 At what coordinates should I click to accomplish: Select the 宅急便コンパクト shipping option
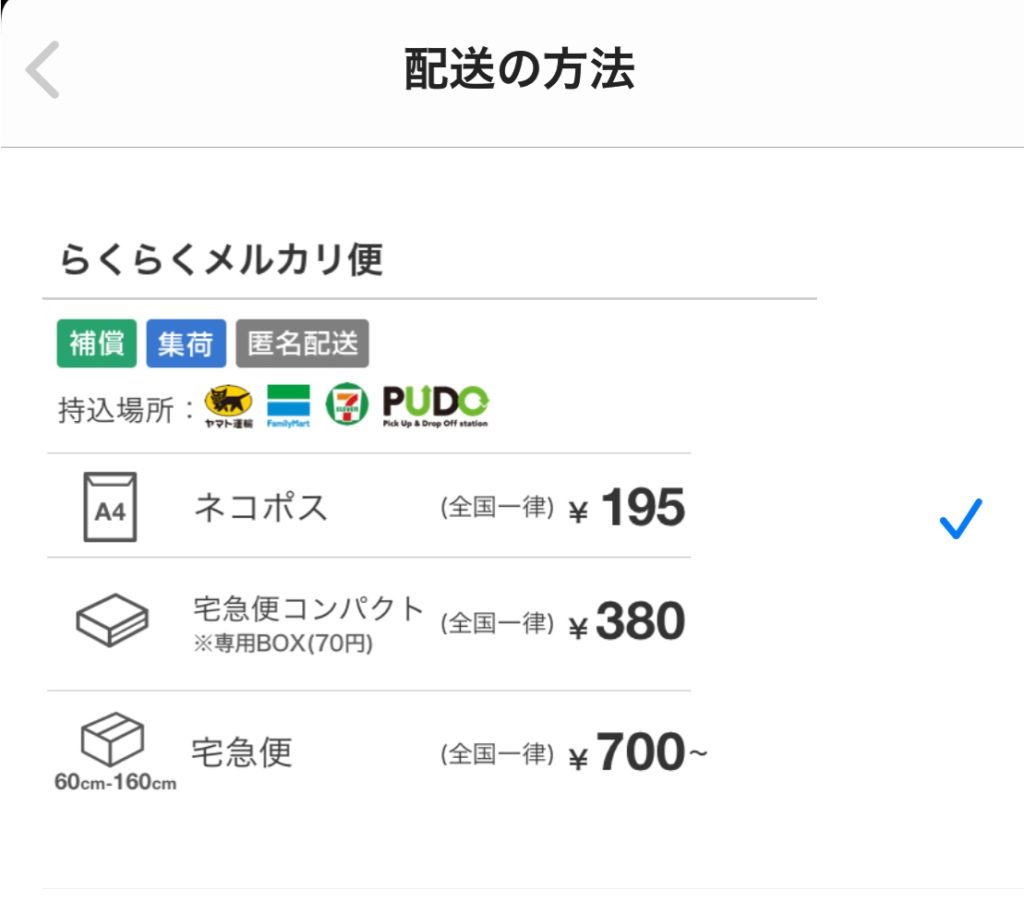pyautogui.click(x=308, y=609)
